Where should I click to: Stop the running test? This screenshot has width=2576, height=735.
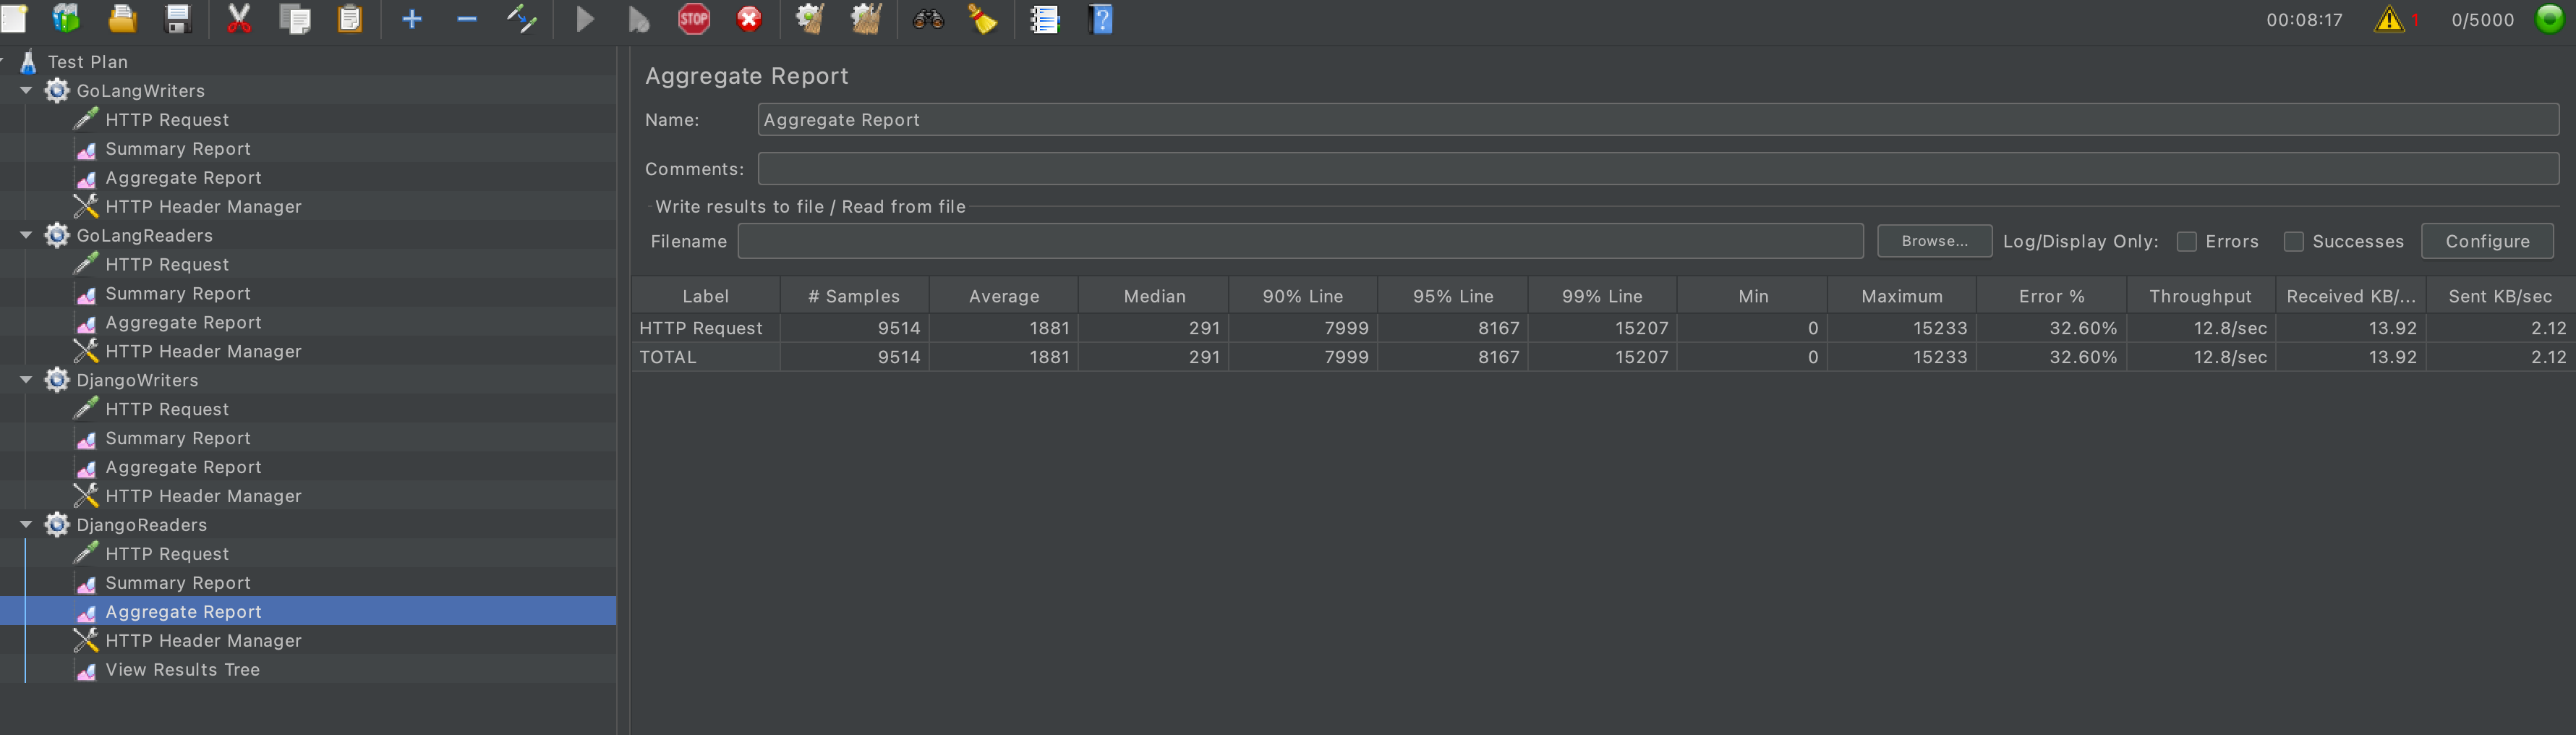pyautogui.click(x=694, y=19)
